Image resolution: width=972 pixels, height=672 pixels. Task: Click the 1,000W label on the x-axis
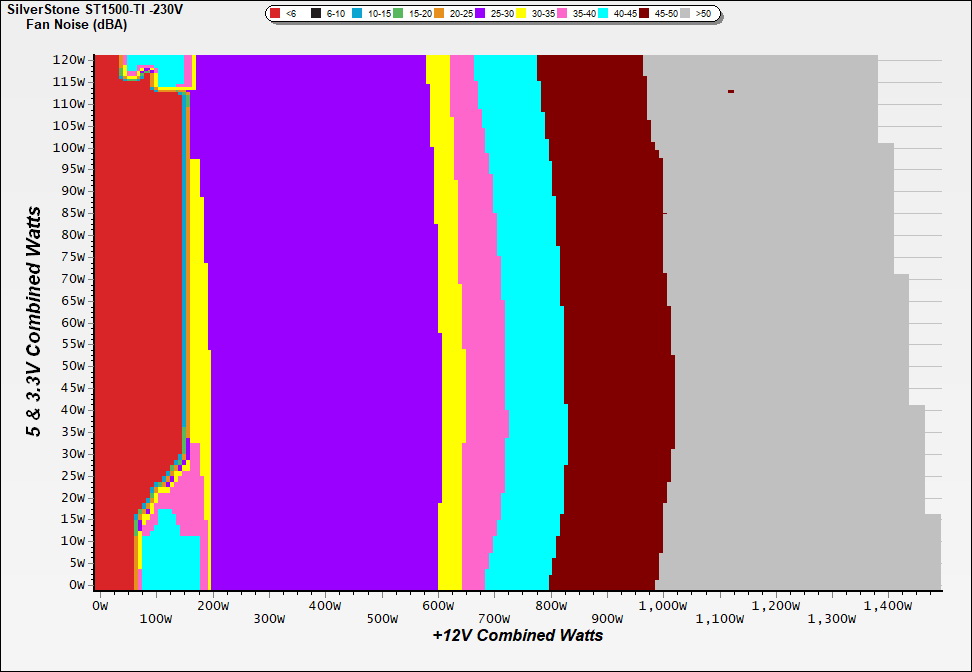(x=664, y=605)
